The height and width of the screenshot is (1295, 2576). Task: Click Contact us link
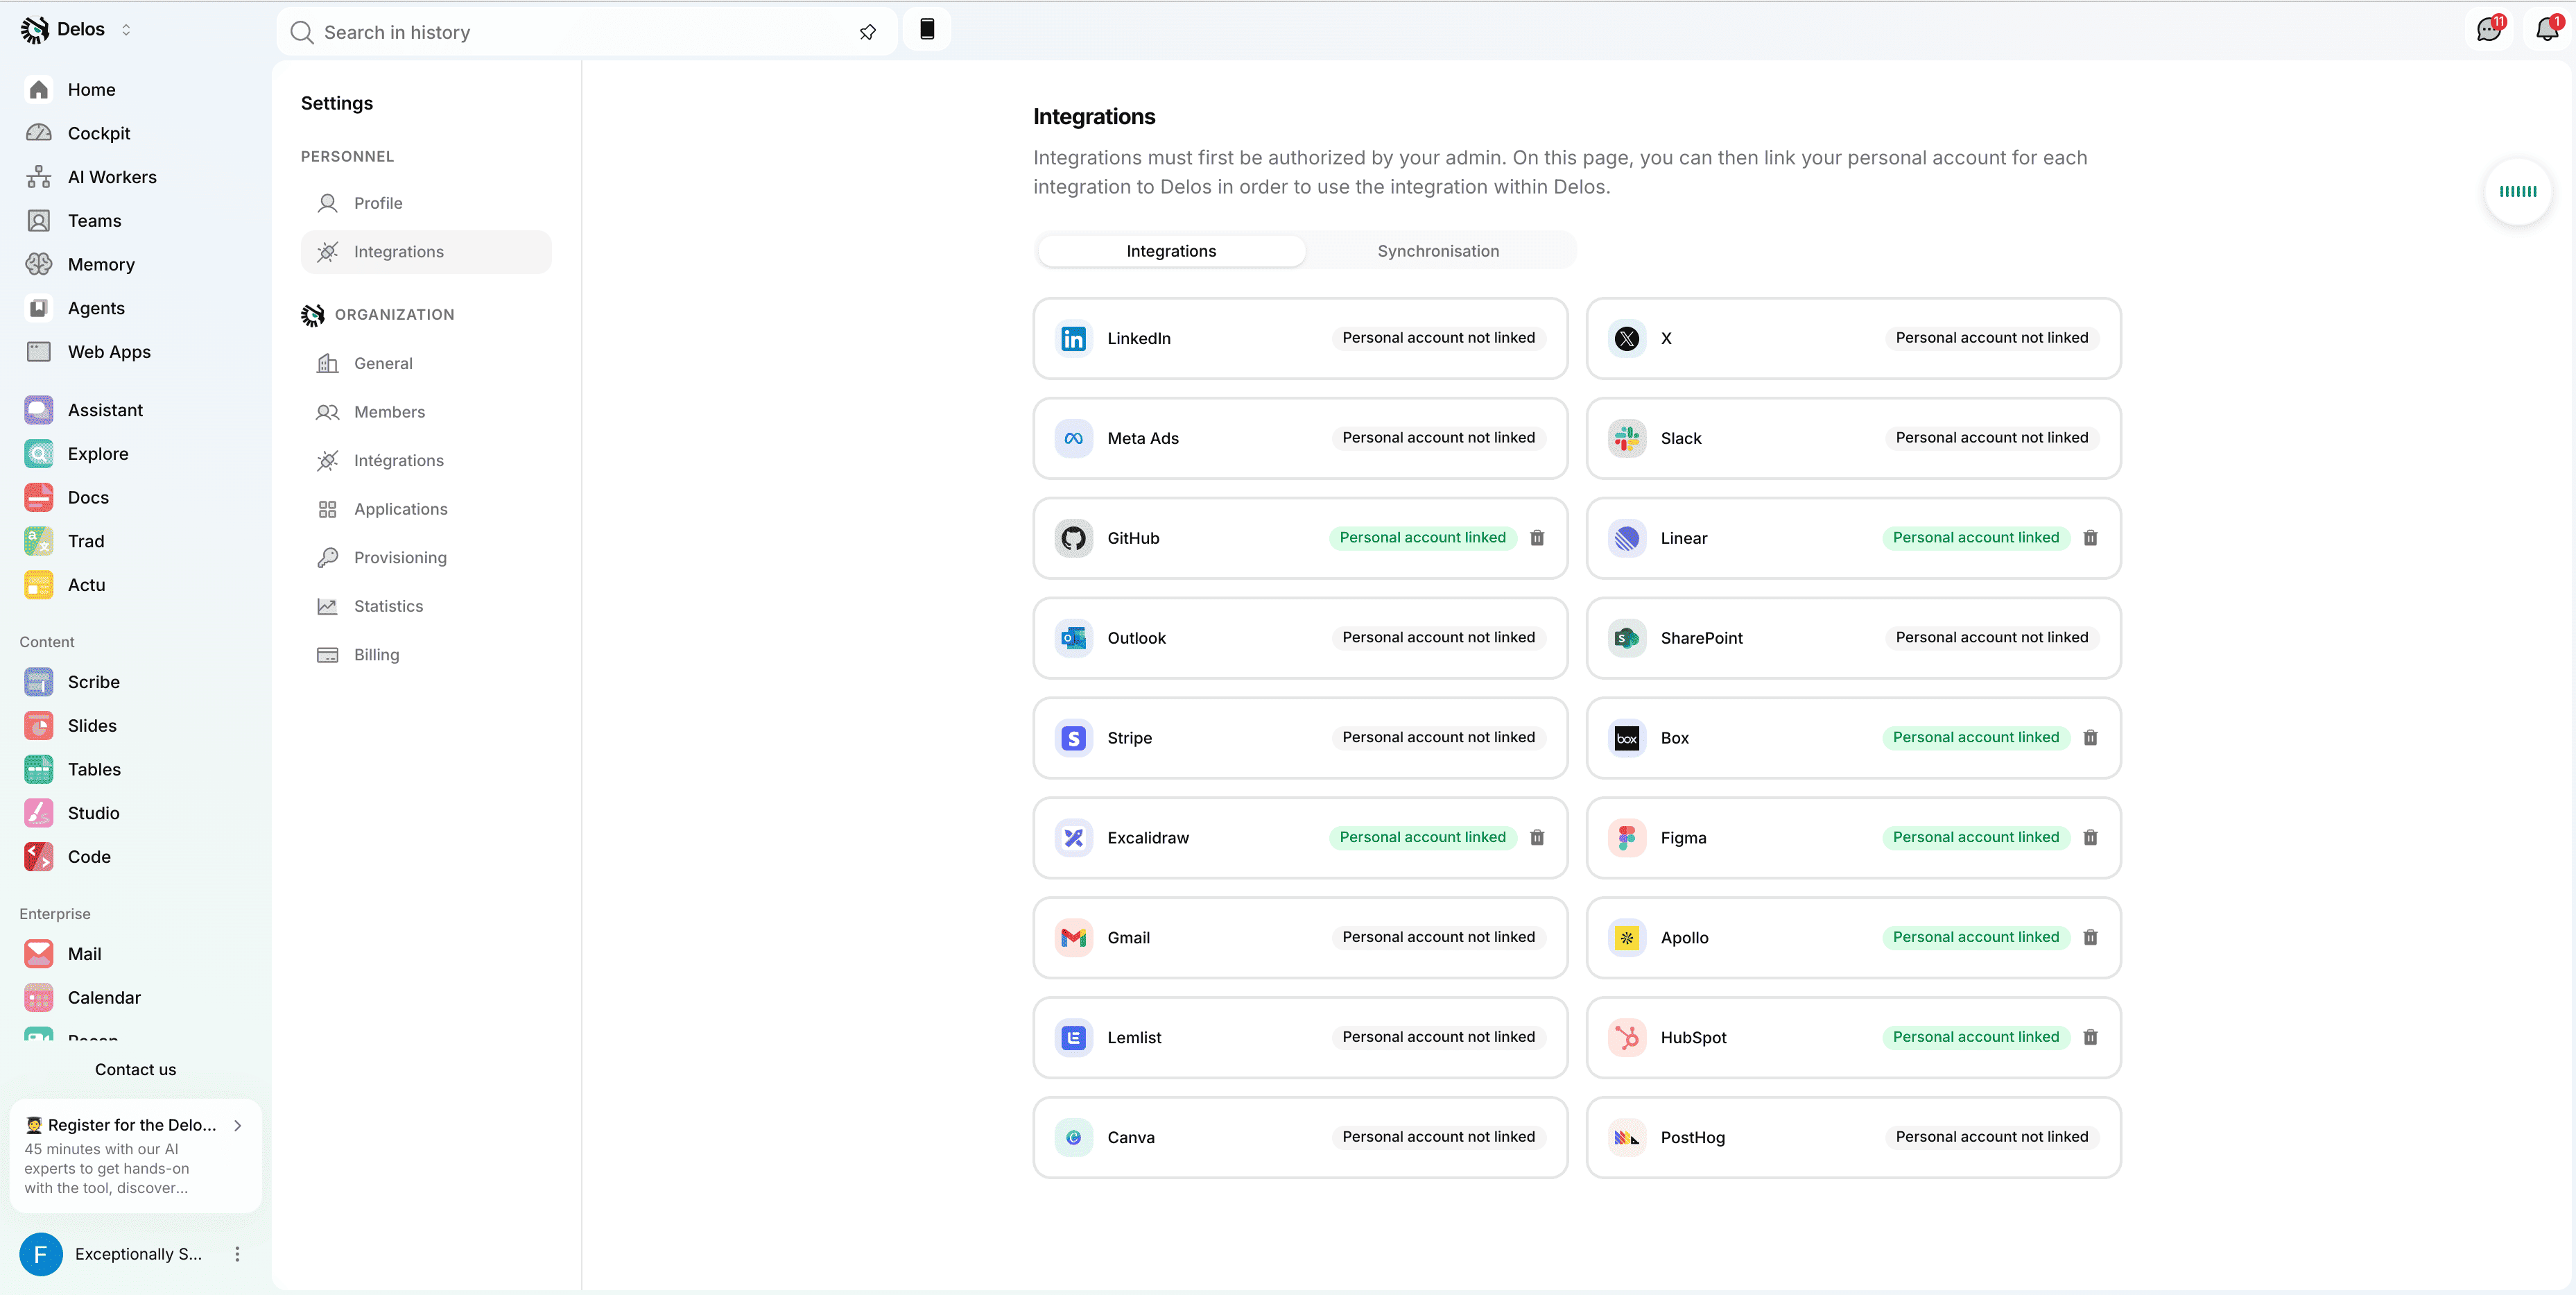(135, 1069)
